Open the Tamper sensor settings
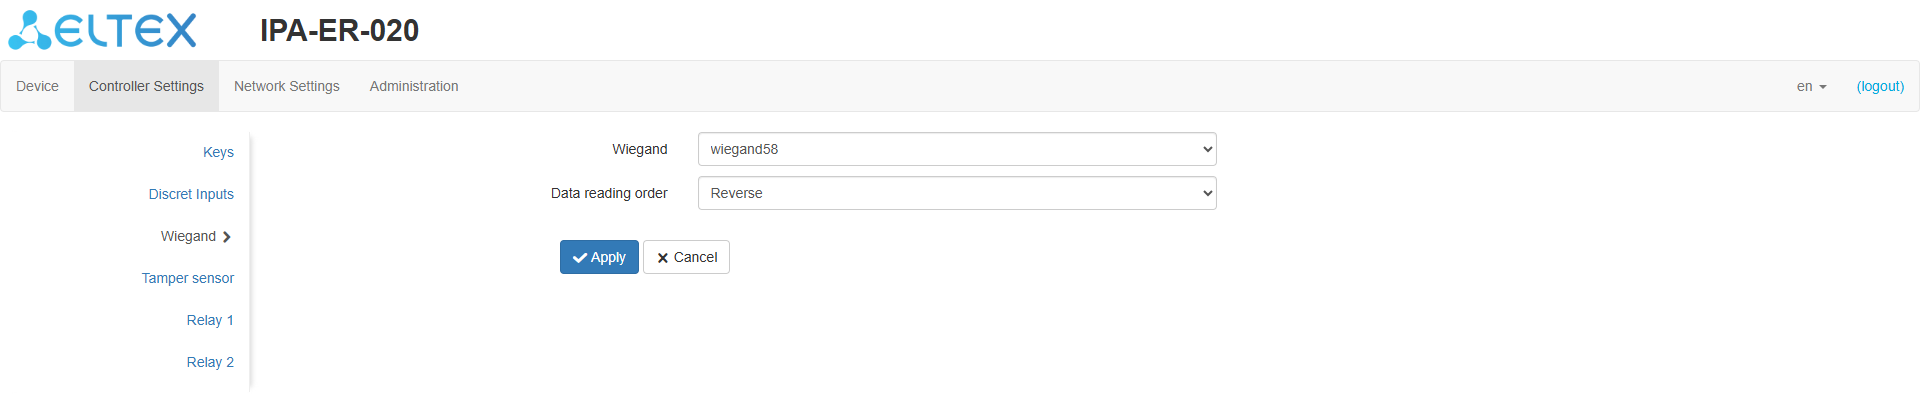The height and width of the screenshot is (402, 1920). coord(188,278)
